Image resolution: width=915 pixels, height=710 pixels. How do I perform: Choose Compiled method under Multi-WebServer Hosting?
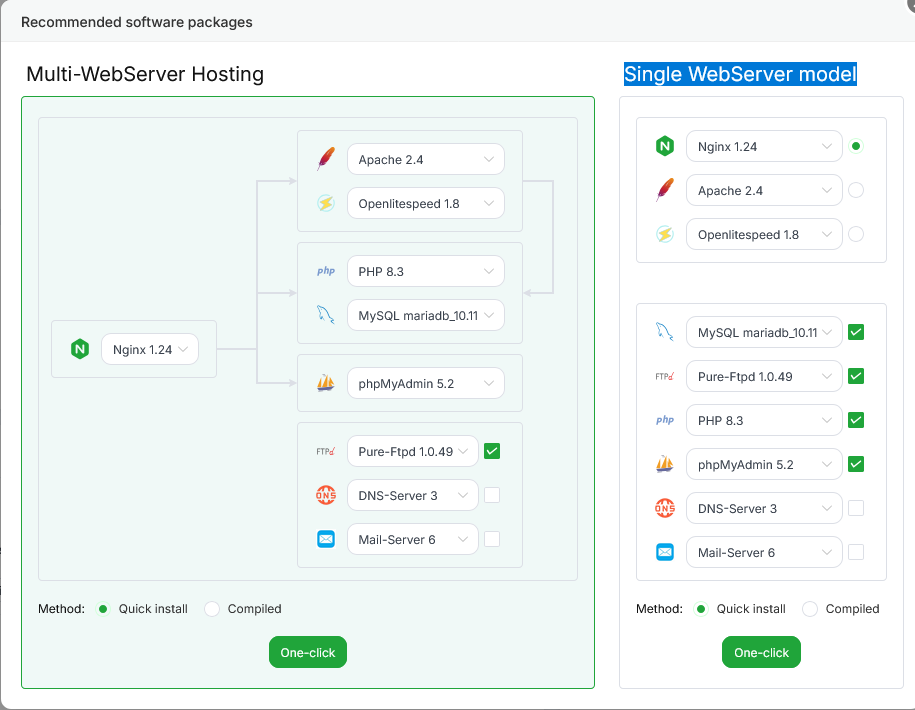tap(212, 609)
